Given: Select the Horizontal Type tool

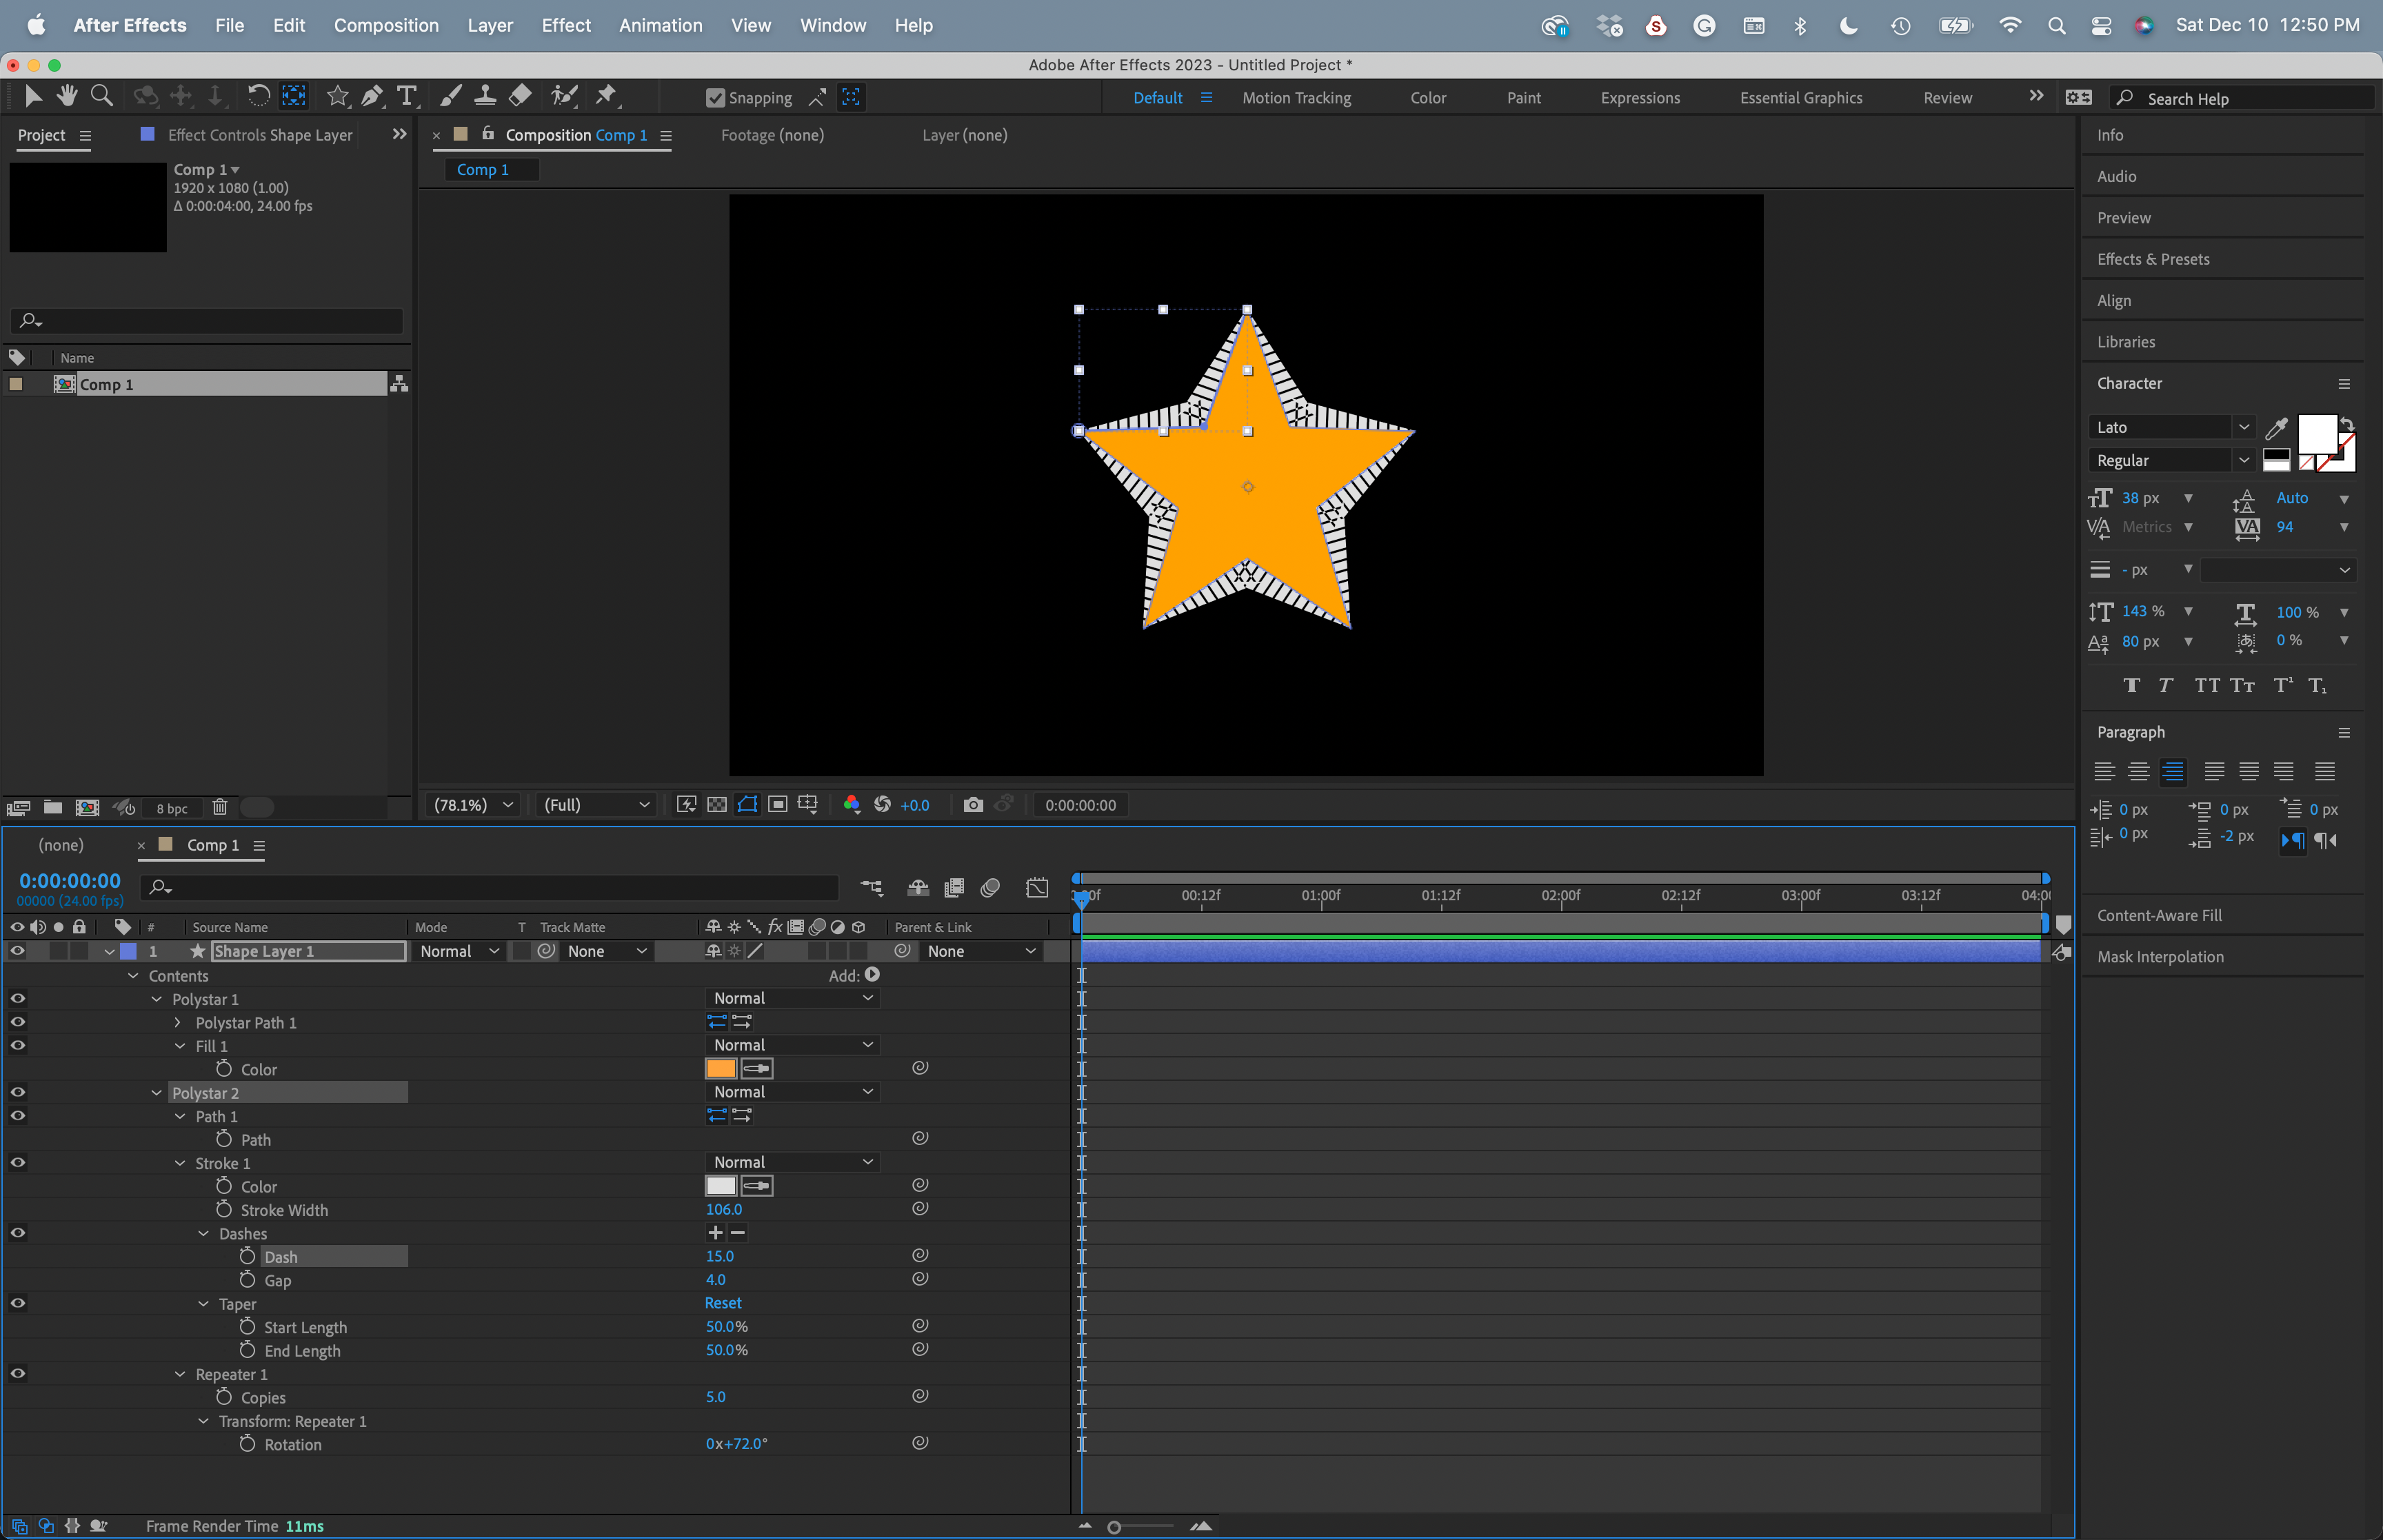Looking at the screenshot, I should coord(406,95).
